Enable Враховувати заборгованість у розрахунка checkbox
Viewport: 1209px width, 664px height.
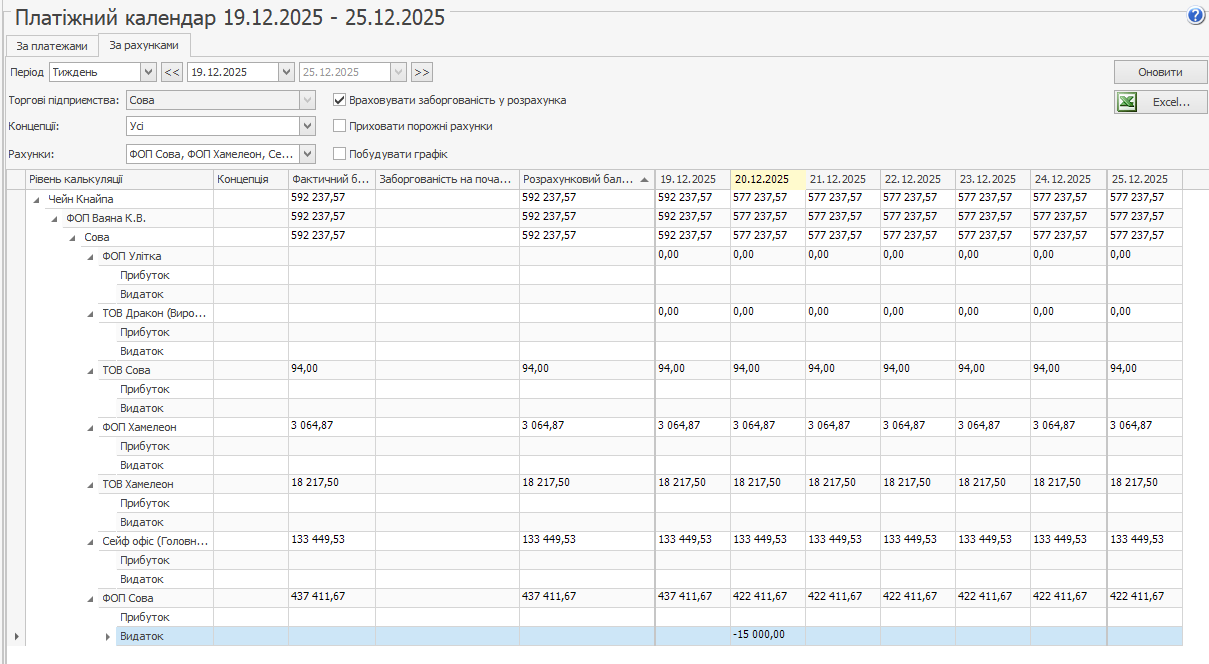tap(340, 100)
